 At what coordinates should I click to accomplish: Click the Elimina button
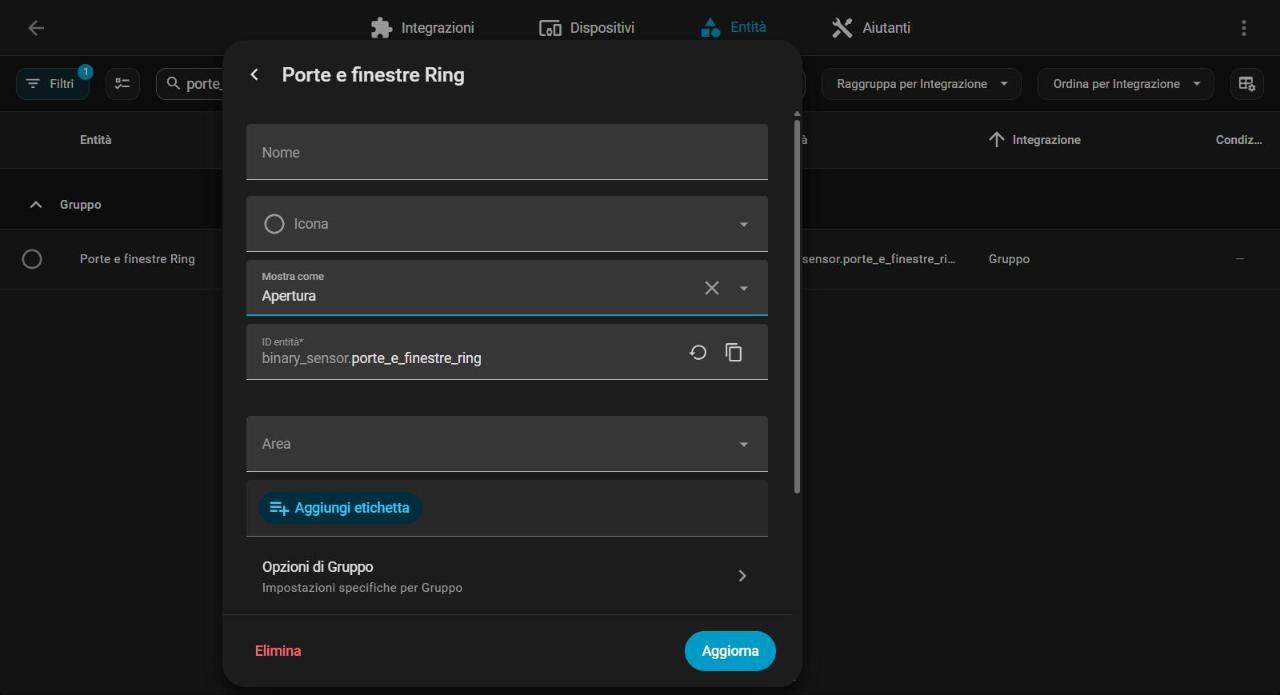click(x=278, y=651)
